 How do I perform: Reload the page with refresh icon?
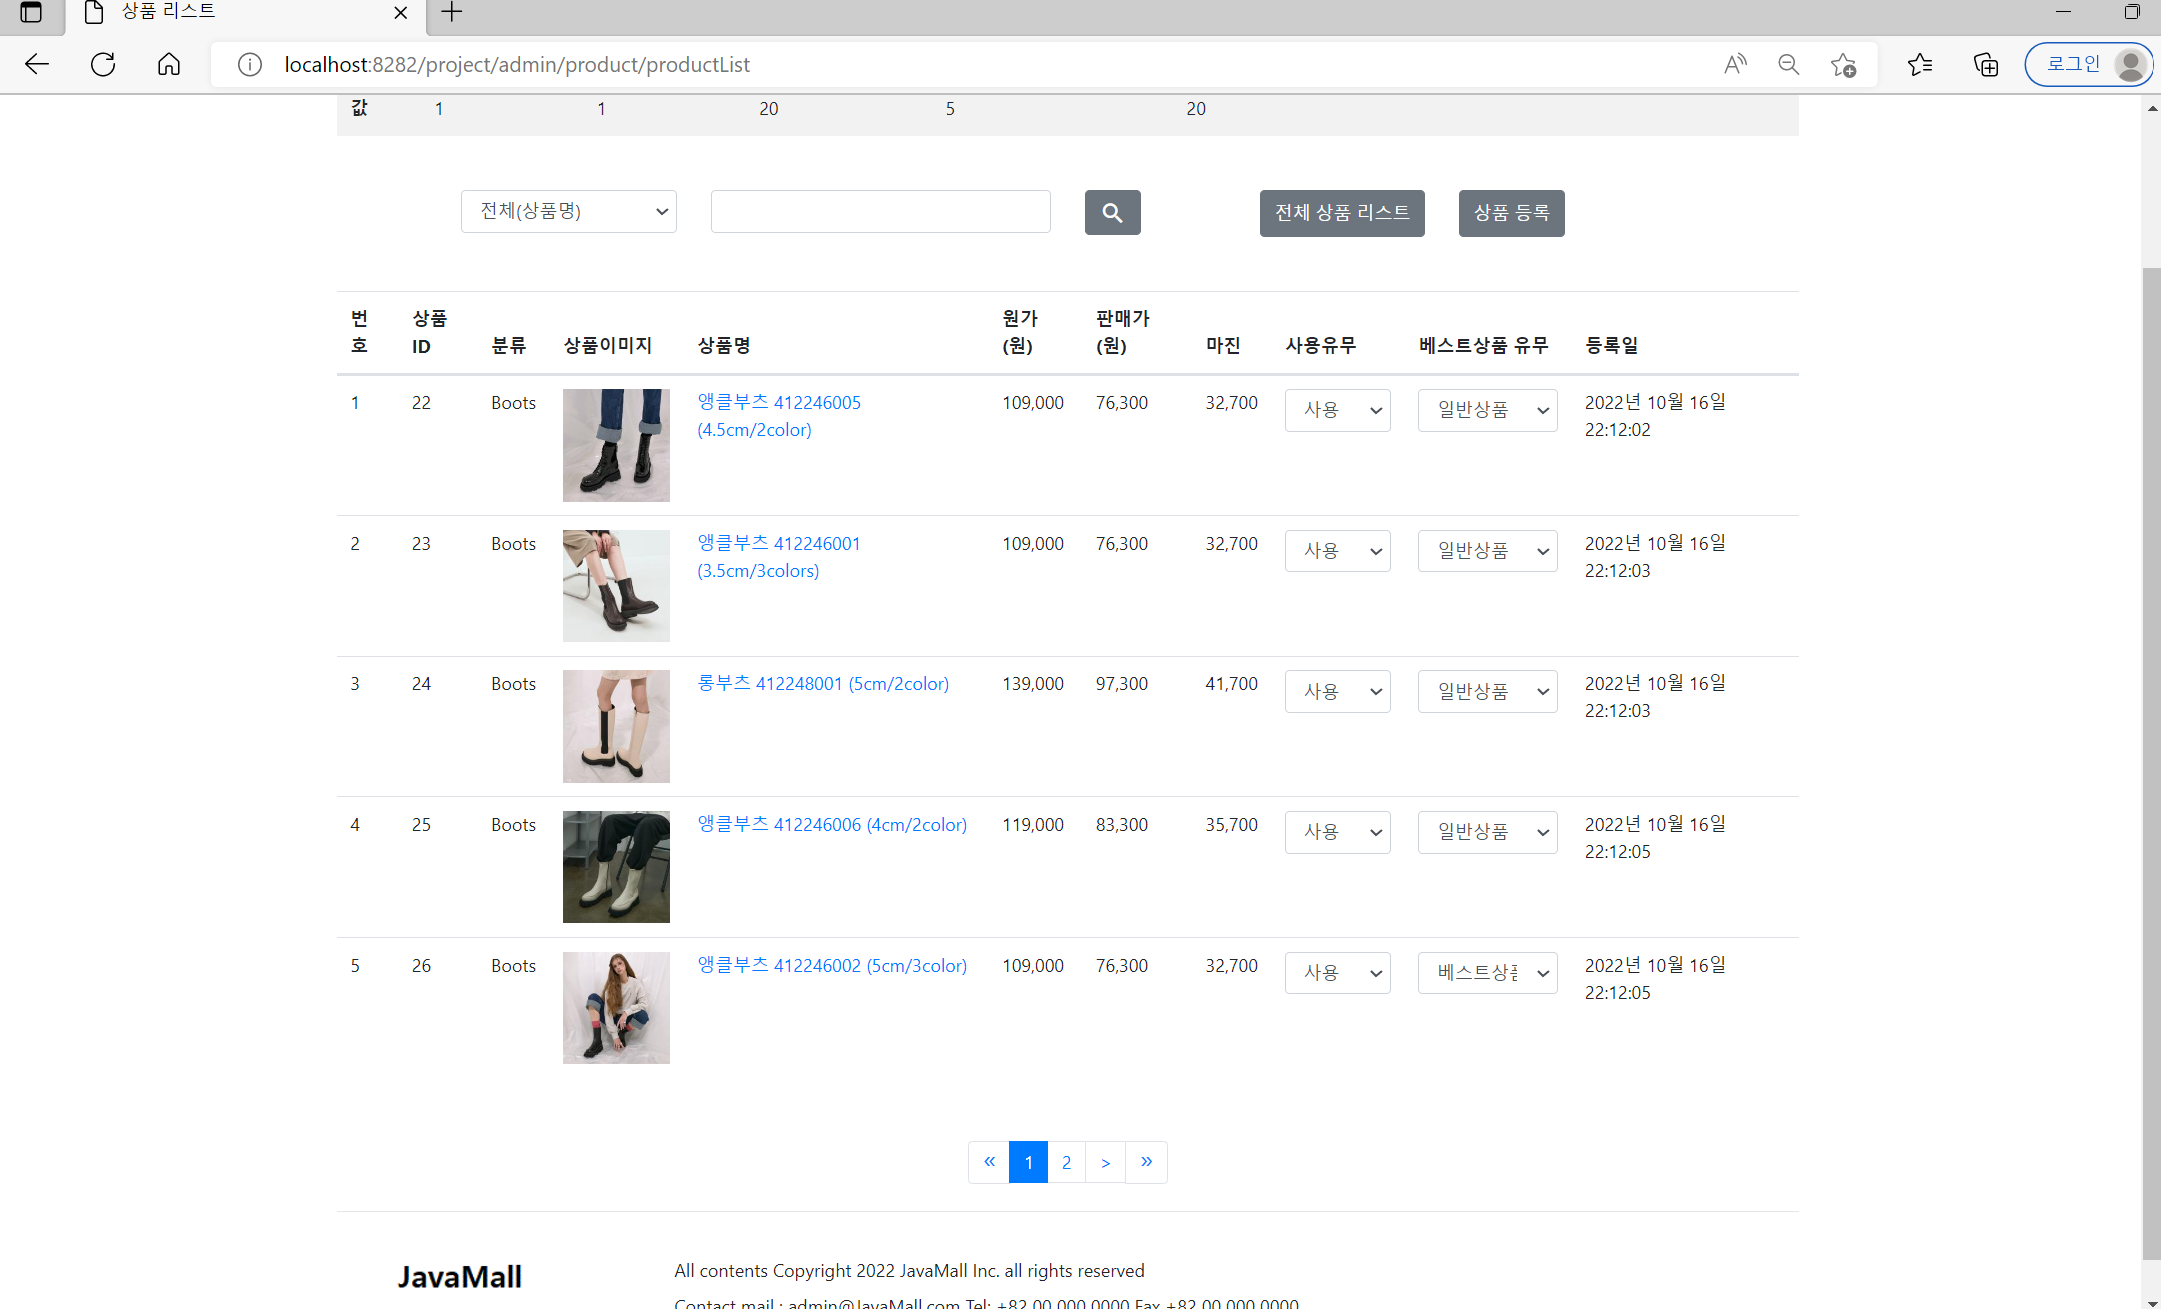pyautogui.click(x=103, y=65)
